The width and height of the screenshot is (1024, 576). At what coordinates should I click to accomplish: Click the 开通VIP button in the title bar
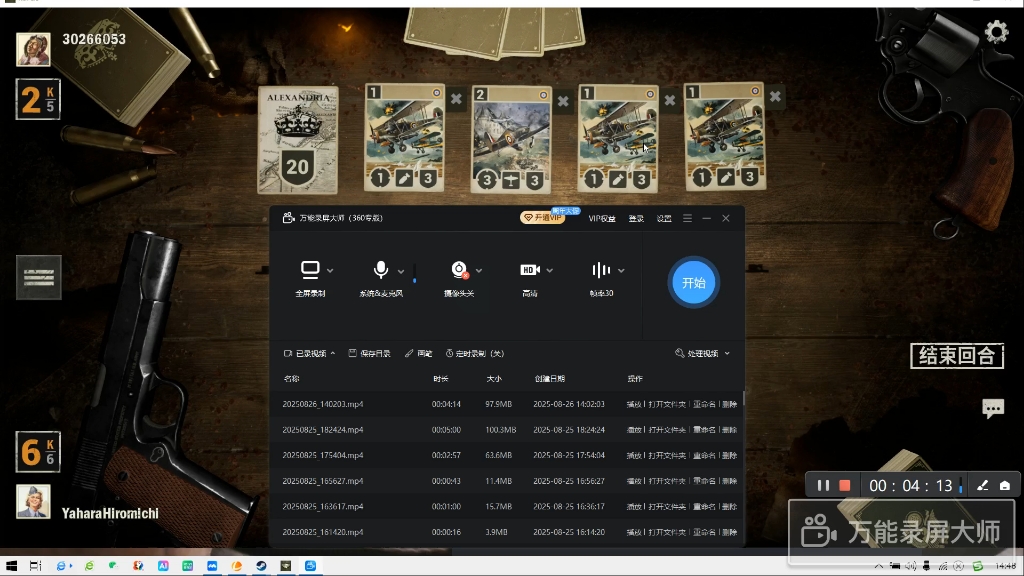[542, 217]
